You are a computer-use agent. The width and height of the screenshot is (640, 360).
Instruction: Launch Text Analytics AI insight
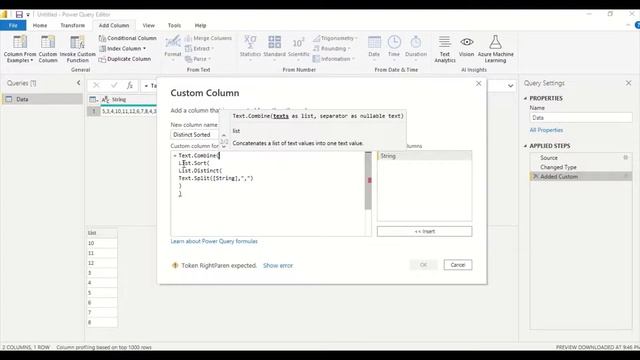(444, 49)
